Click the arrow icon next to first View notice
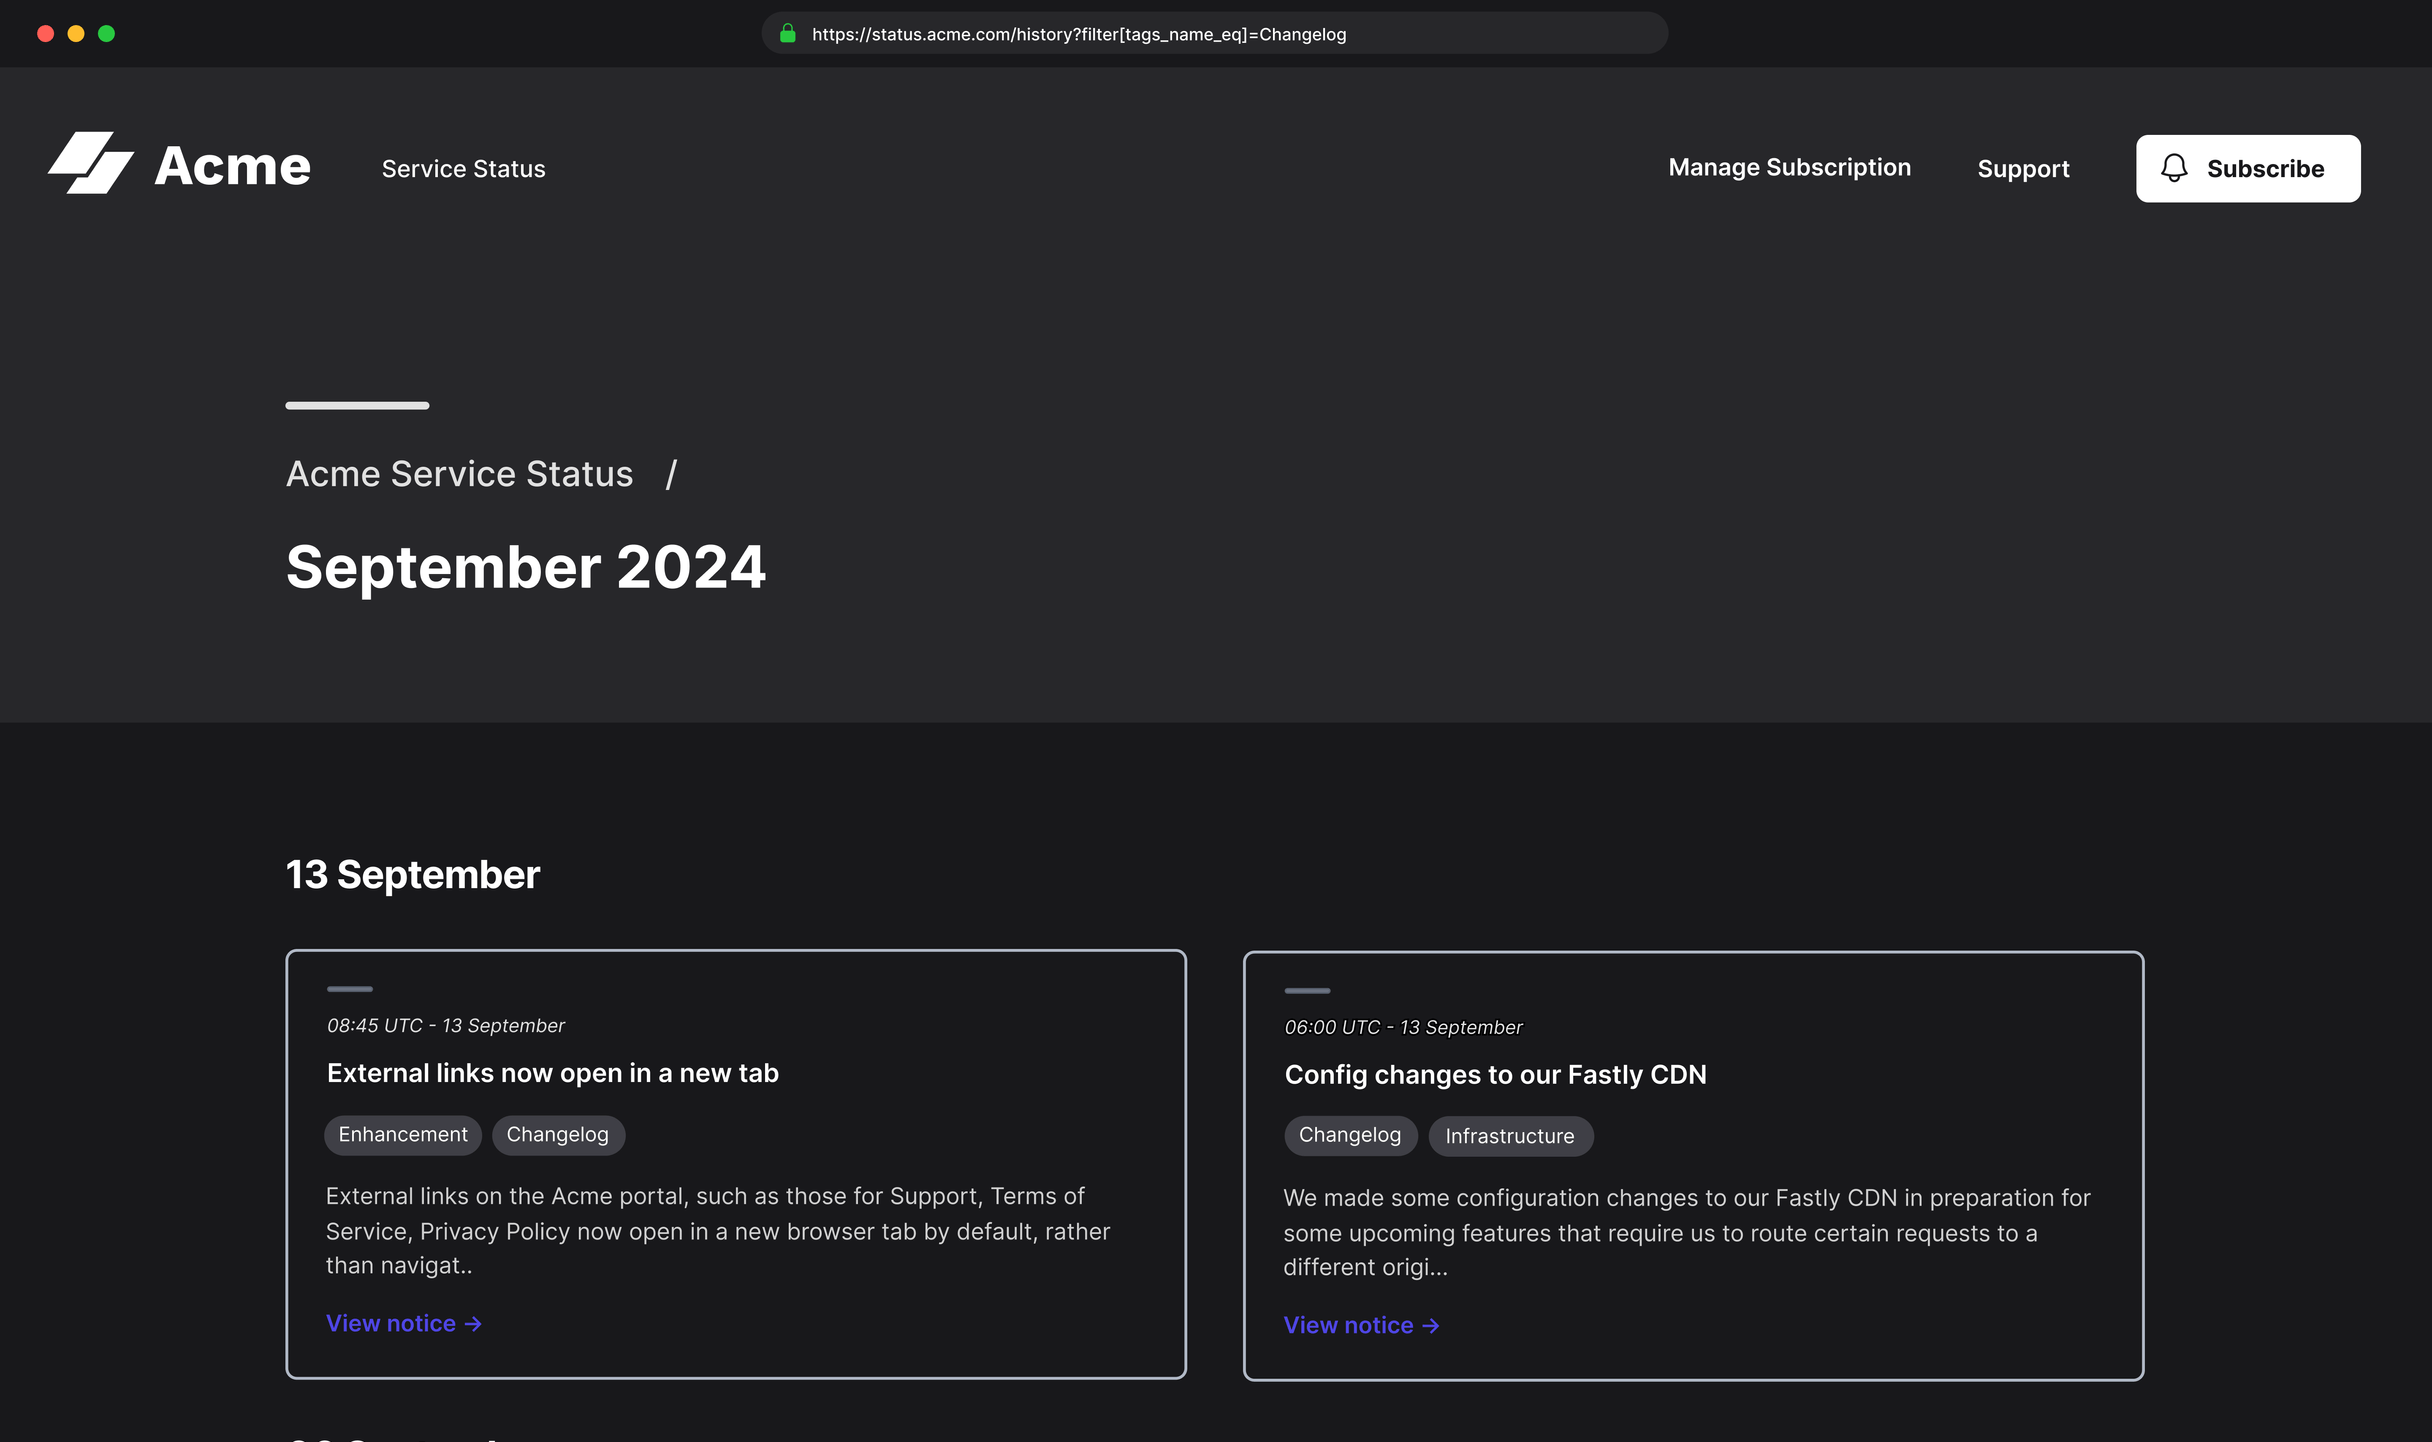 coord(472,1323)
